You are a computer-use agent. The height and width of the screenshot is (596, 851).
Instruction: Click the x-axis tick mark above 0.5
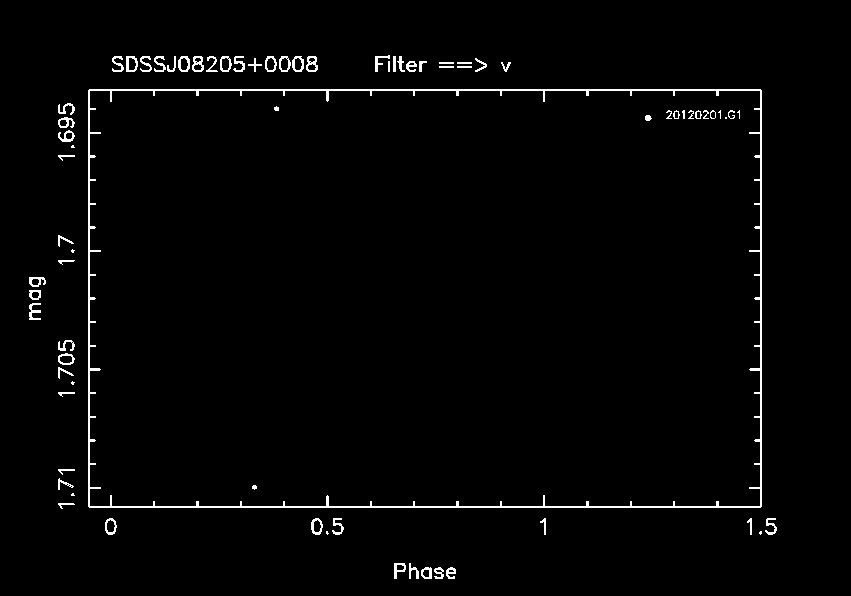(x=327, y=501)
